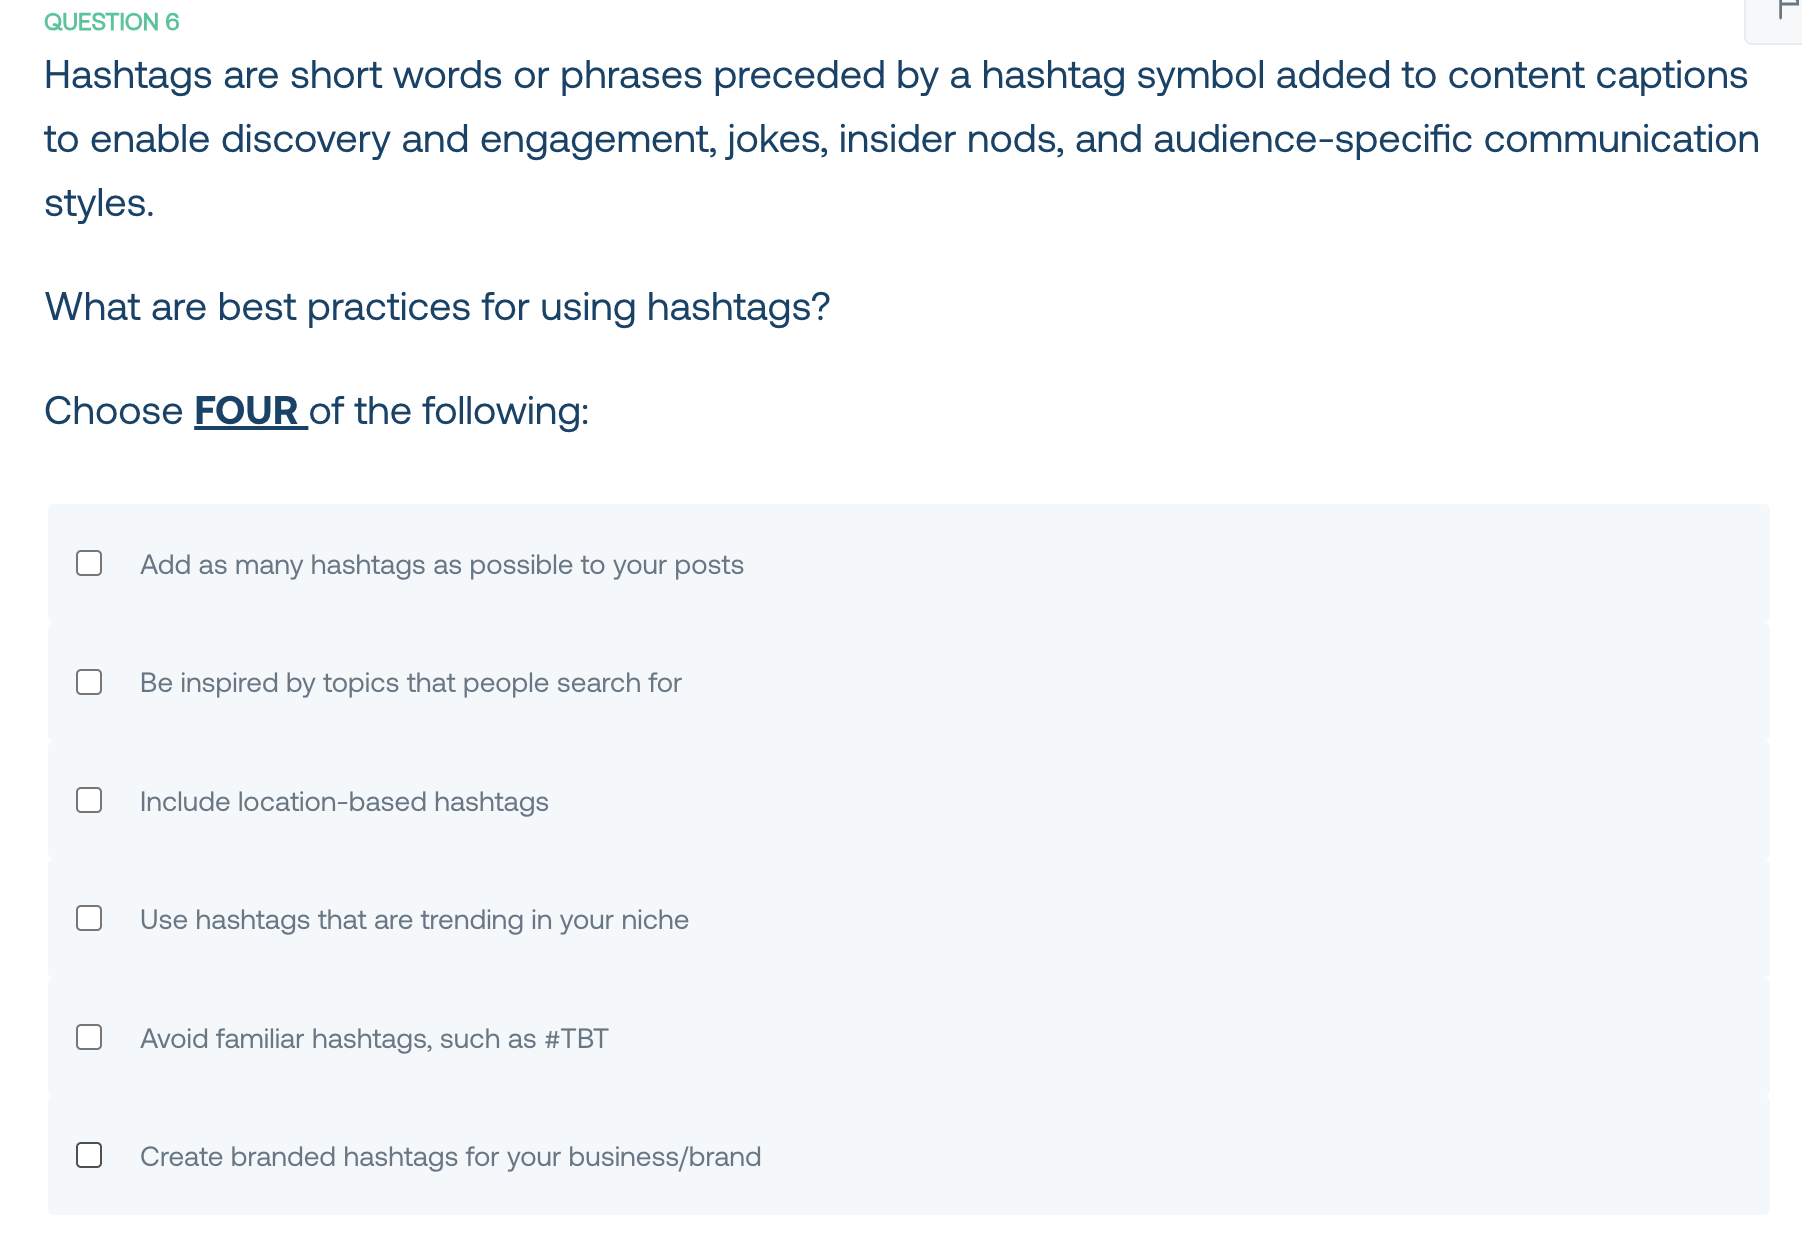The height and width of the screenshot is (1246, 1802).
Task: Click the 'Add as many hashtags as possible' label text
Action: click(x=442, y=565)
